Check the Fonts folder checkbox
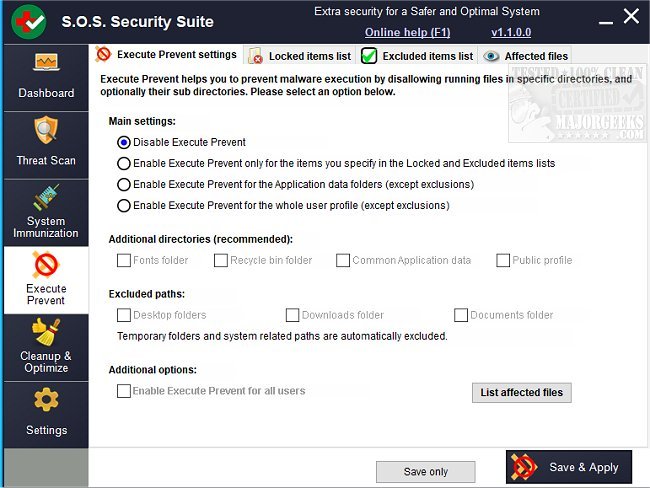The image size is (650, 488). point(124,260)
